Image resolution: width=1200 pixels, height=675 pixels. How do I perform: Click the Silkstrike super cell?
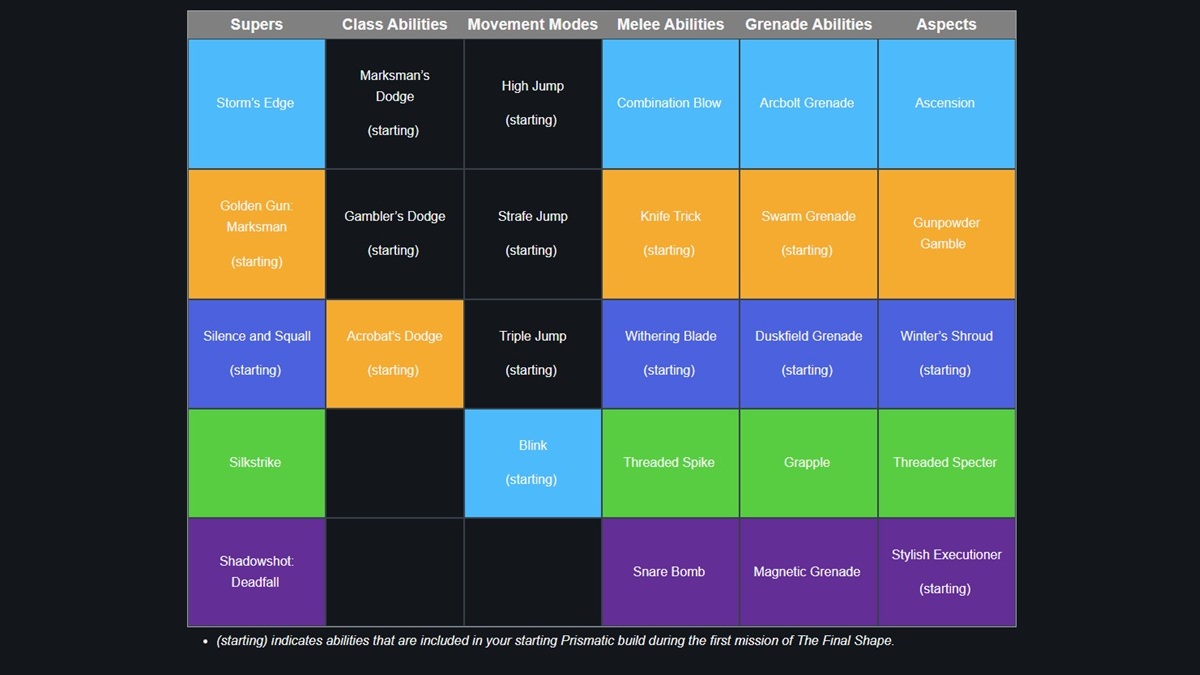click(x=256, y=462)
